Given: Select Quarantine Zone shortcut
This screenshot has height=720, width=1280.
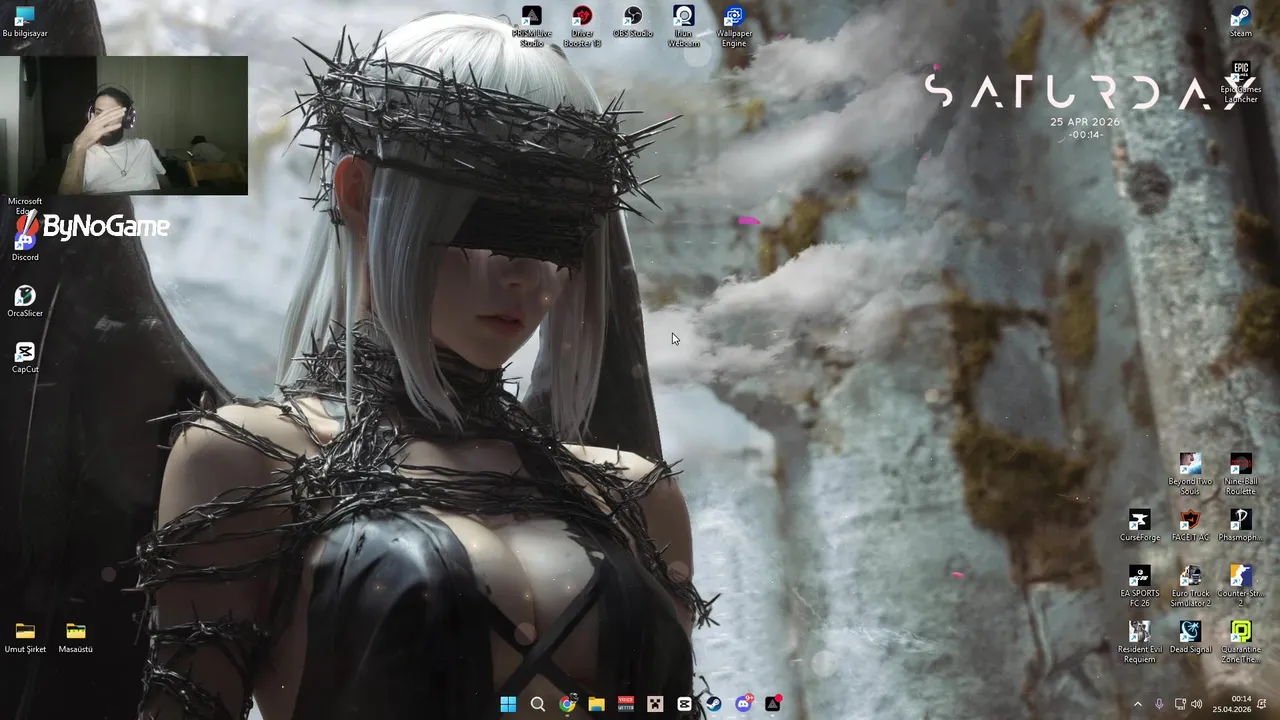Looking at the screenshot, I should (1241, 643).
